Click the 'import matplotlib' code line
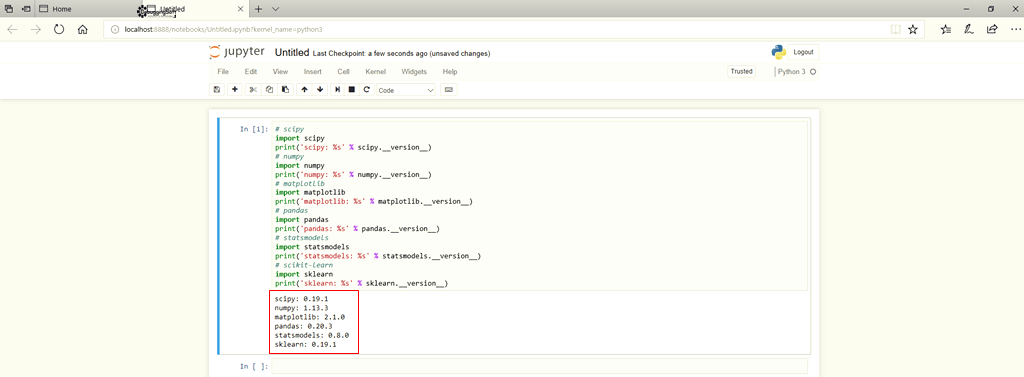Viewport: 1024px width, 377px height. pos(310,193)
